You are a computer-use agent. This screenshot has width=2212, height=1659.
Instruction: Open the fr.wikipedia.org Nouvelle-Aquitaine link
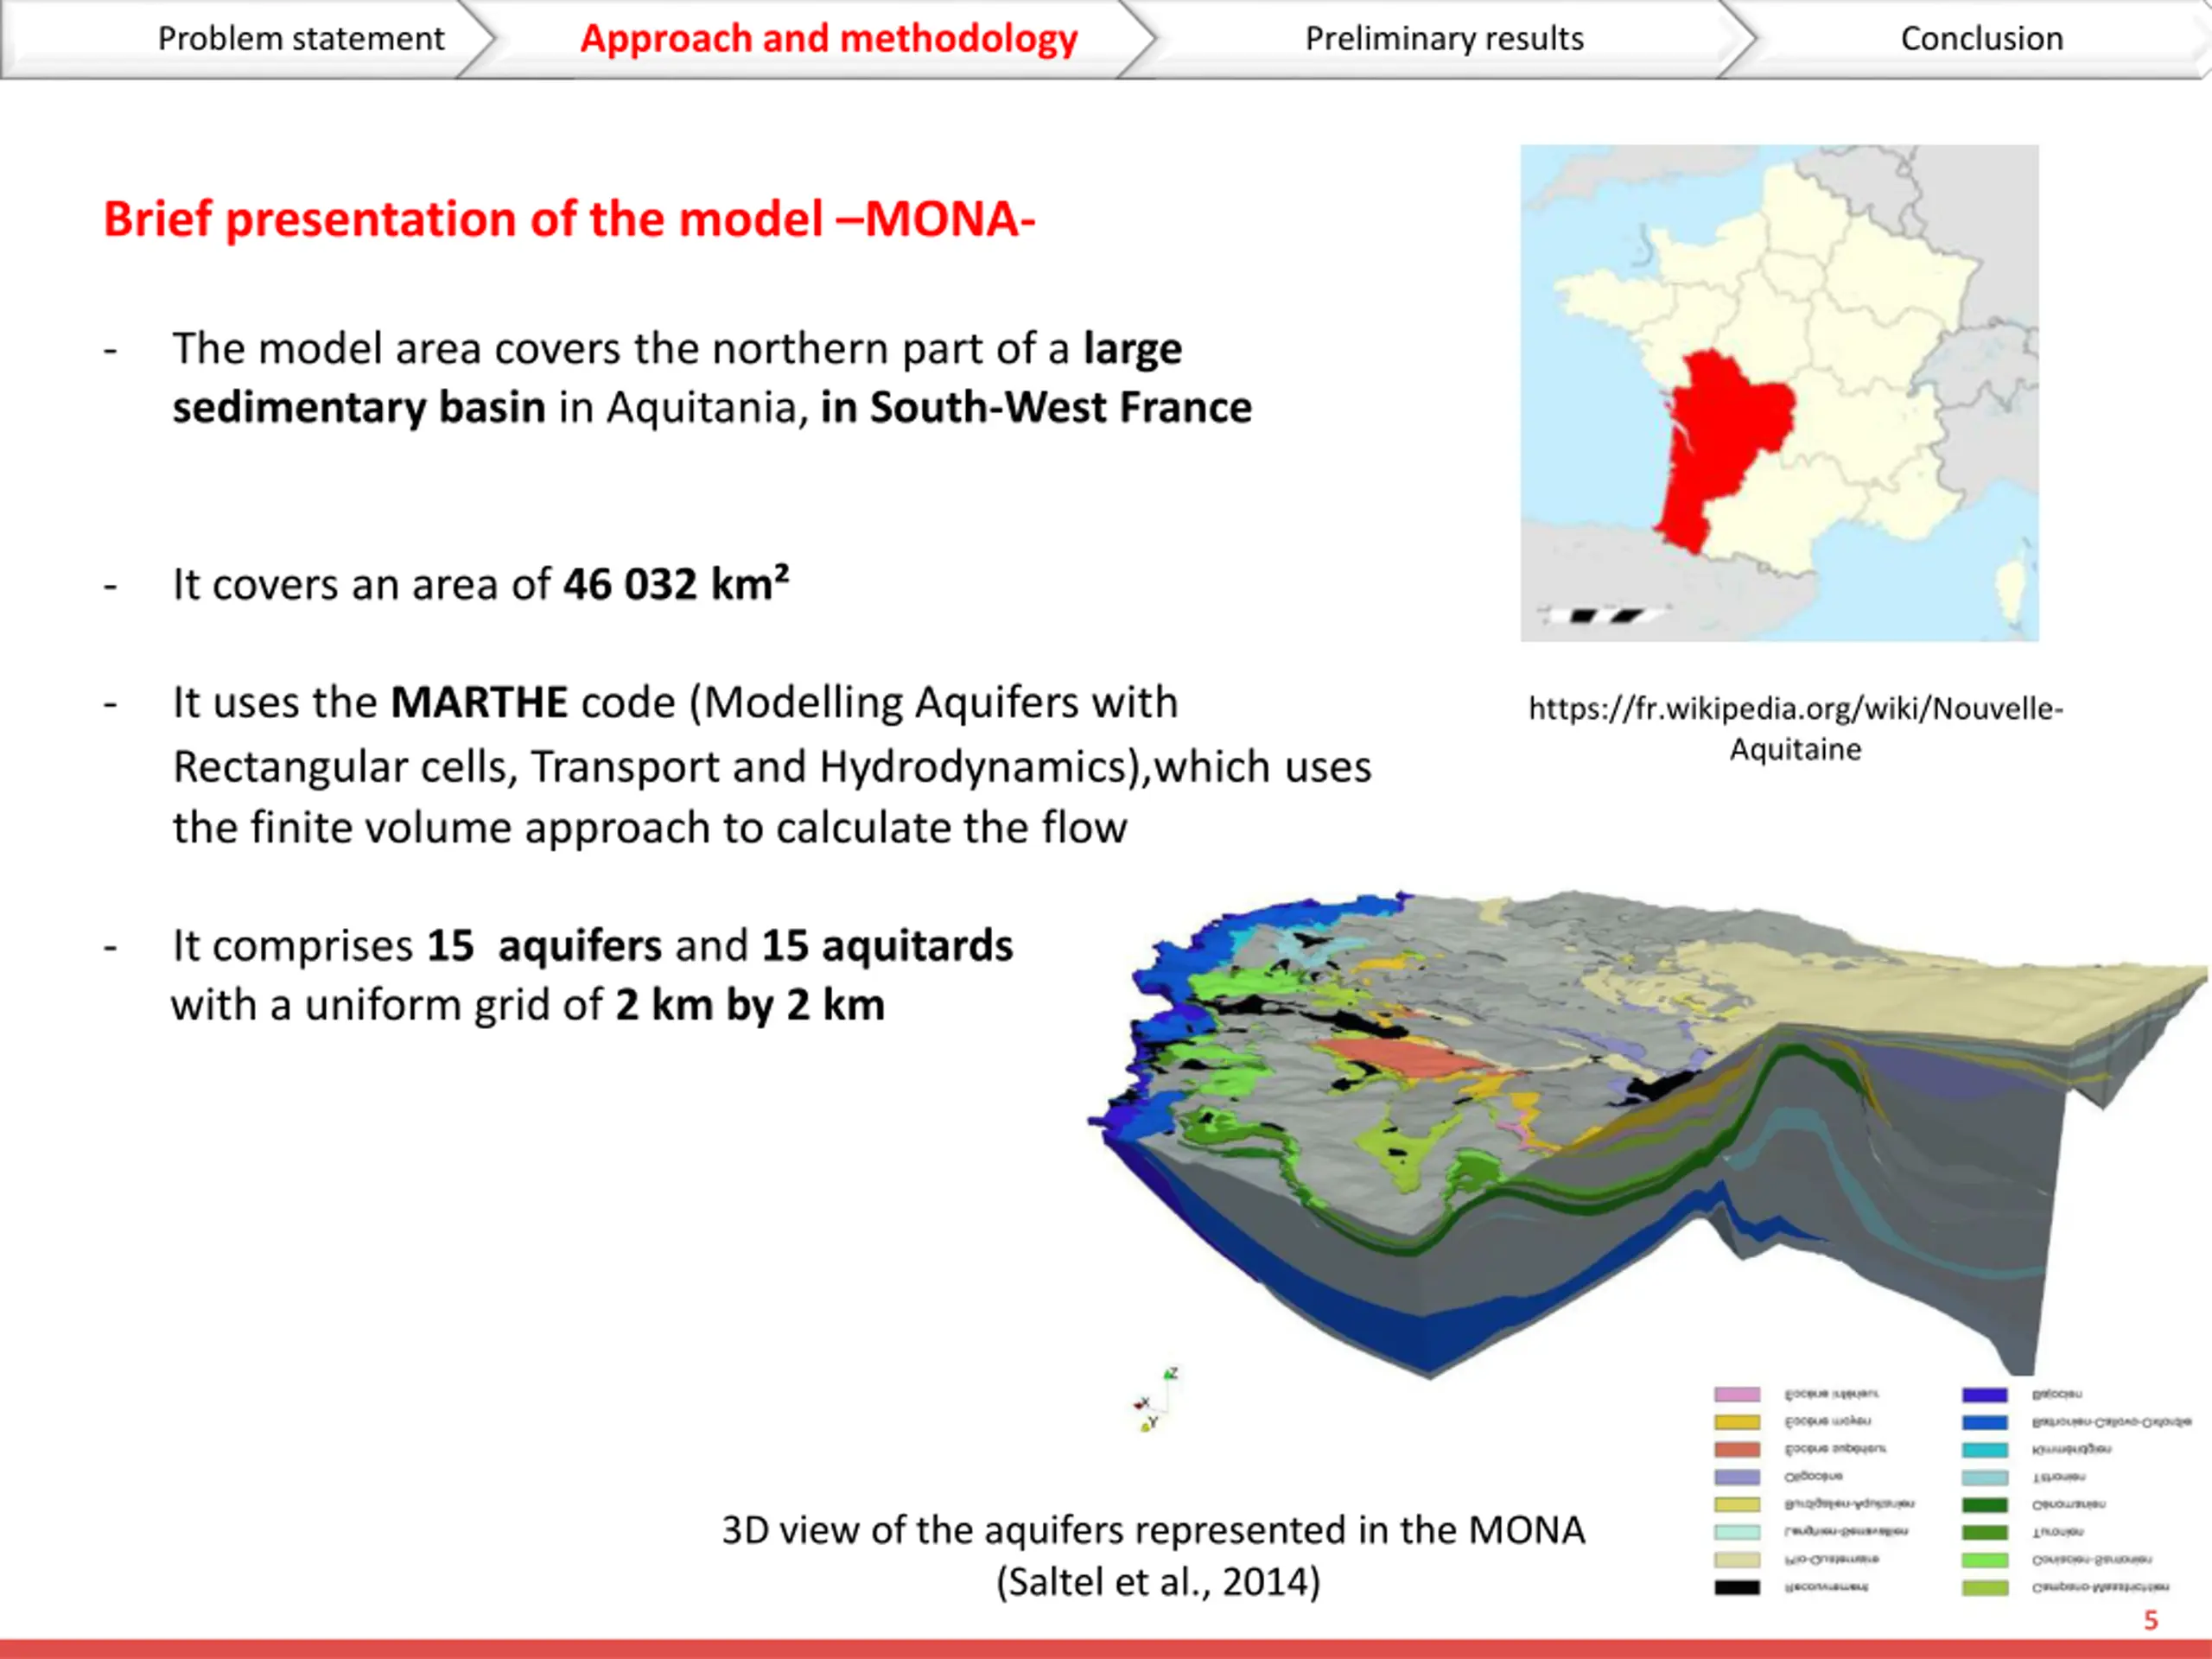[1795, 728]
